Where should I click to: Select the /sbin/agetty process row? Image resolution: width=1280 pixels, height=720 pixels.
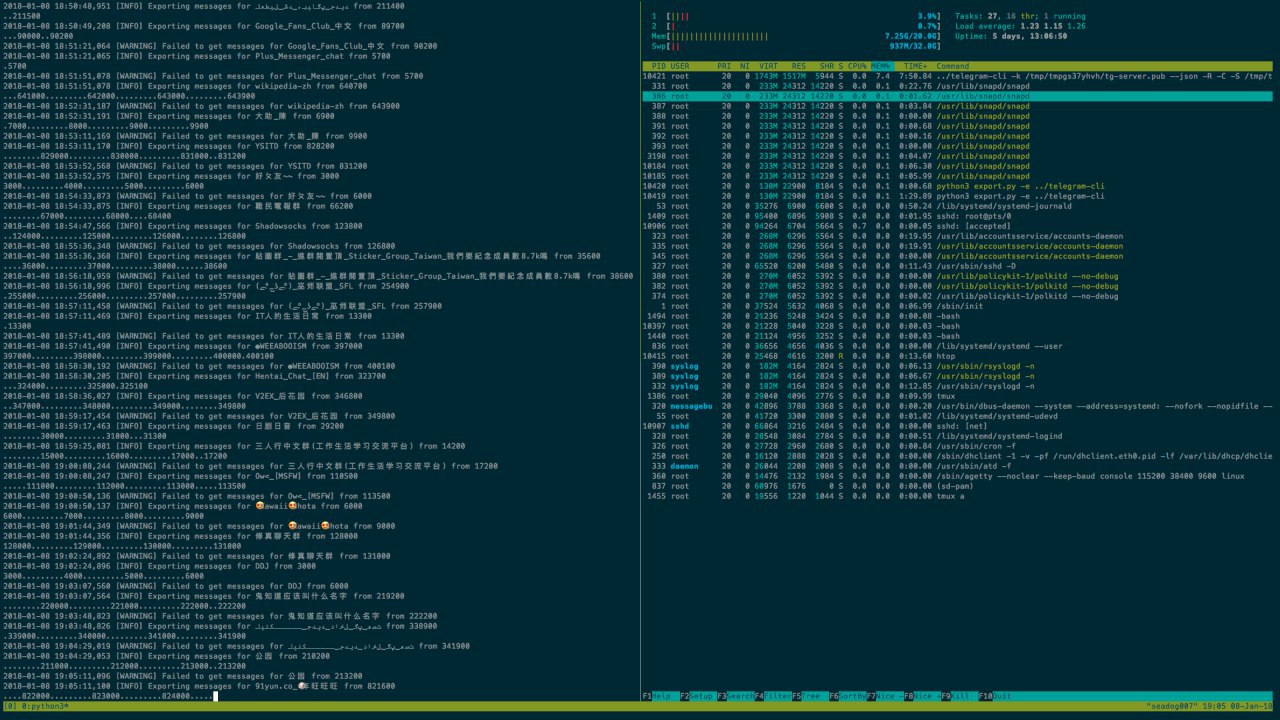click(x=958, y=476)
